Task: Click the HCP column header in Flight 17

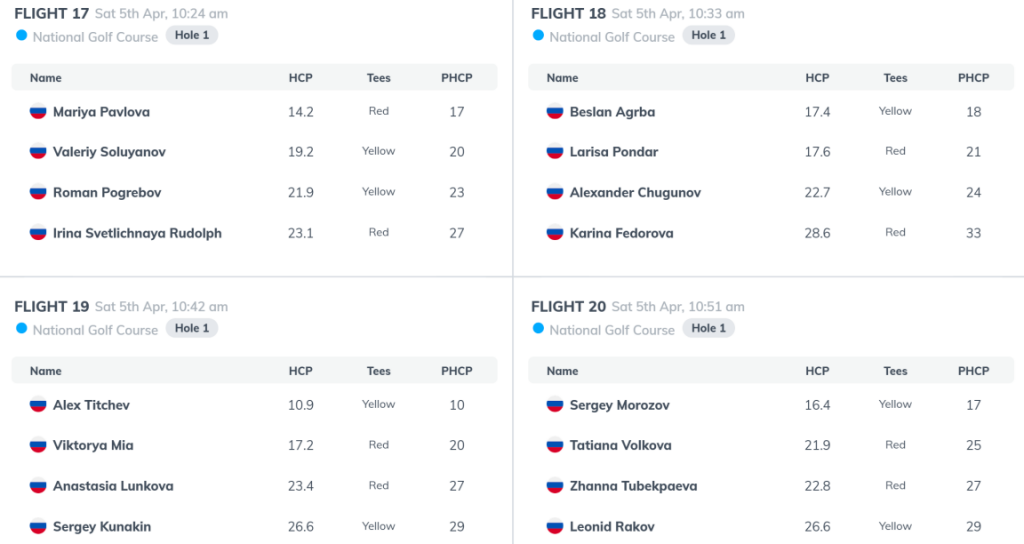Action: (300, 78)
